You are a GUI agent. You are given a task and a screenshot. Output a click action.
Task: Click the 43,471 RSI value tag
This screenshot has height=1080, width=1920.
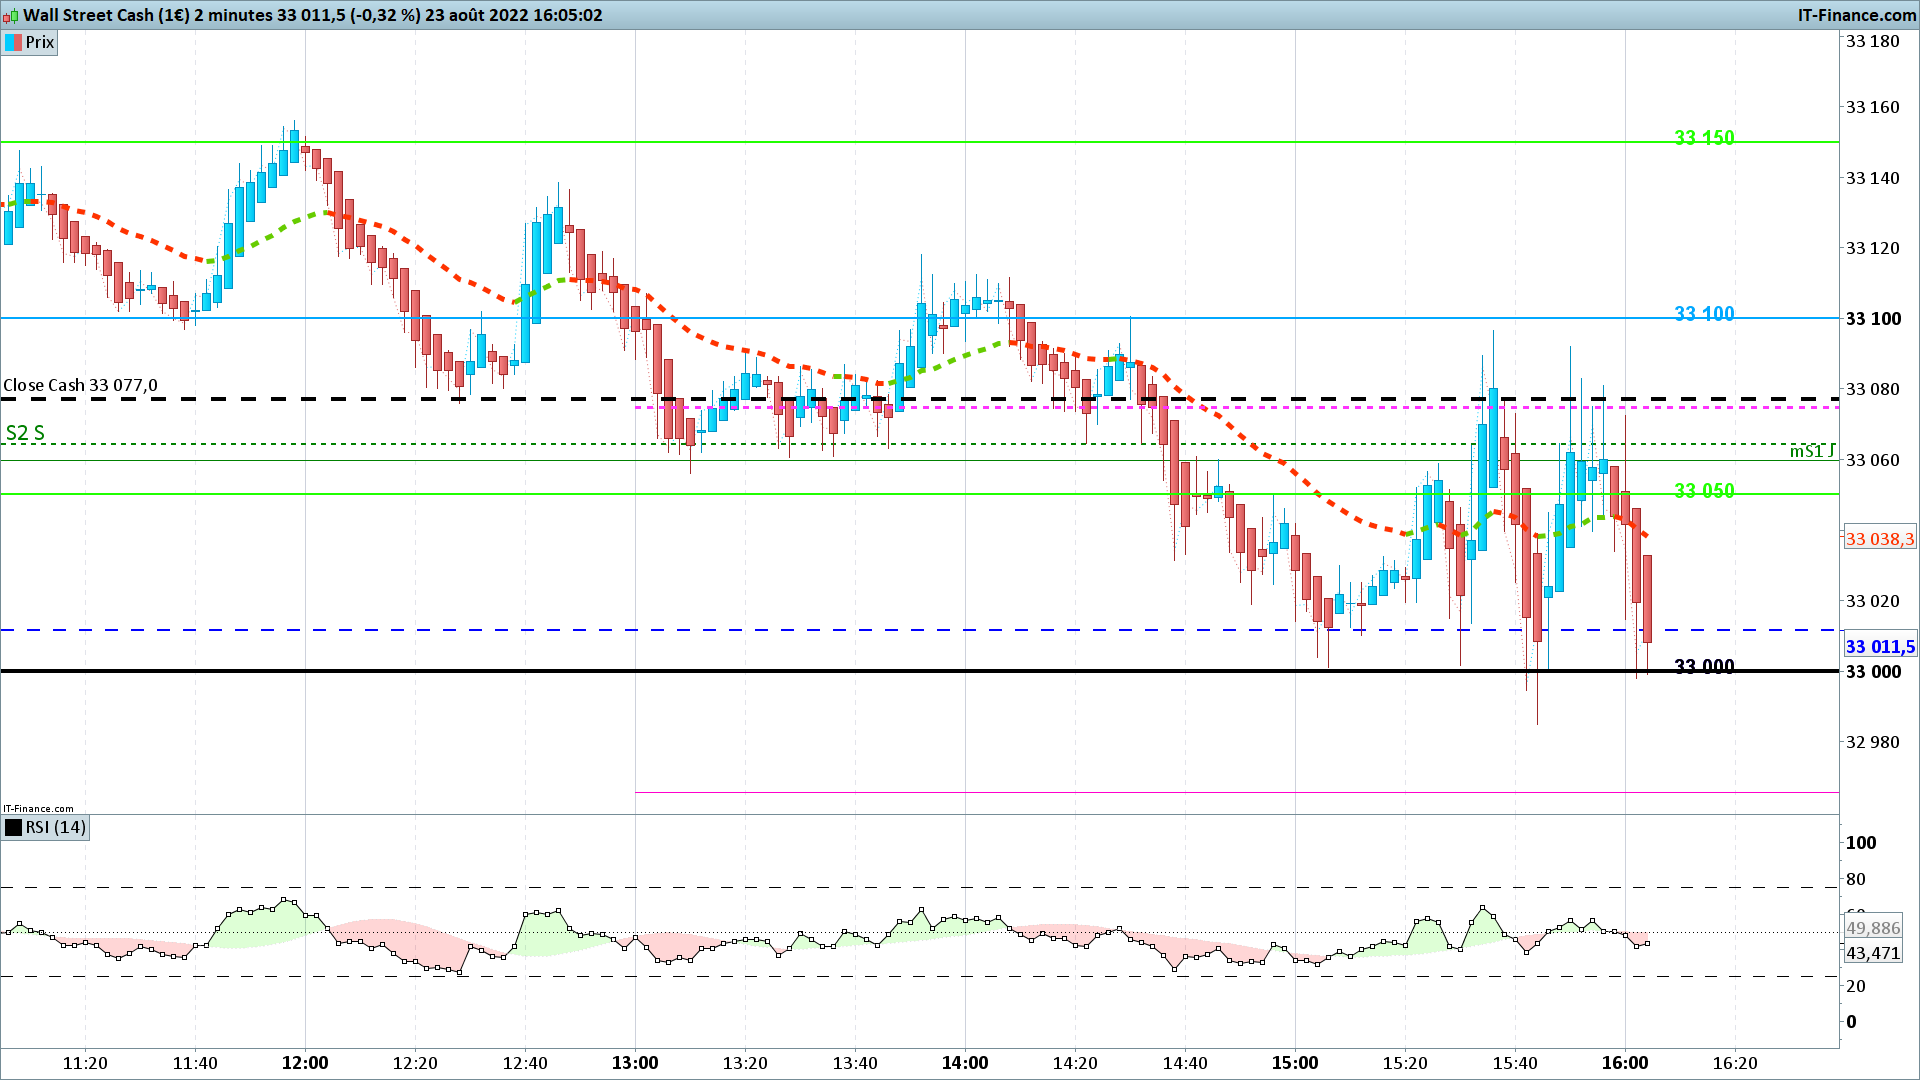[1873, 953]
